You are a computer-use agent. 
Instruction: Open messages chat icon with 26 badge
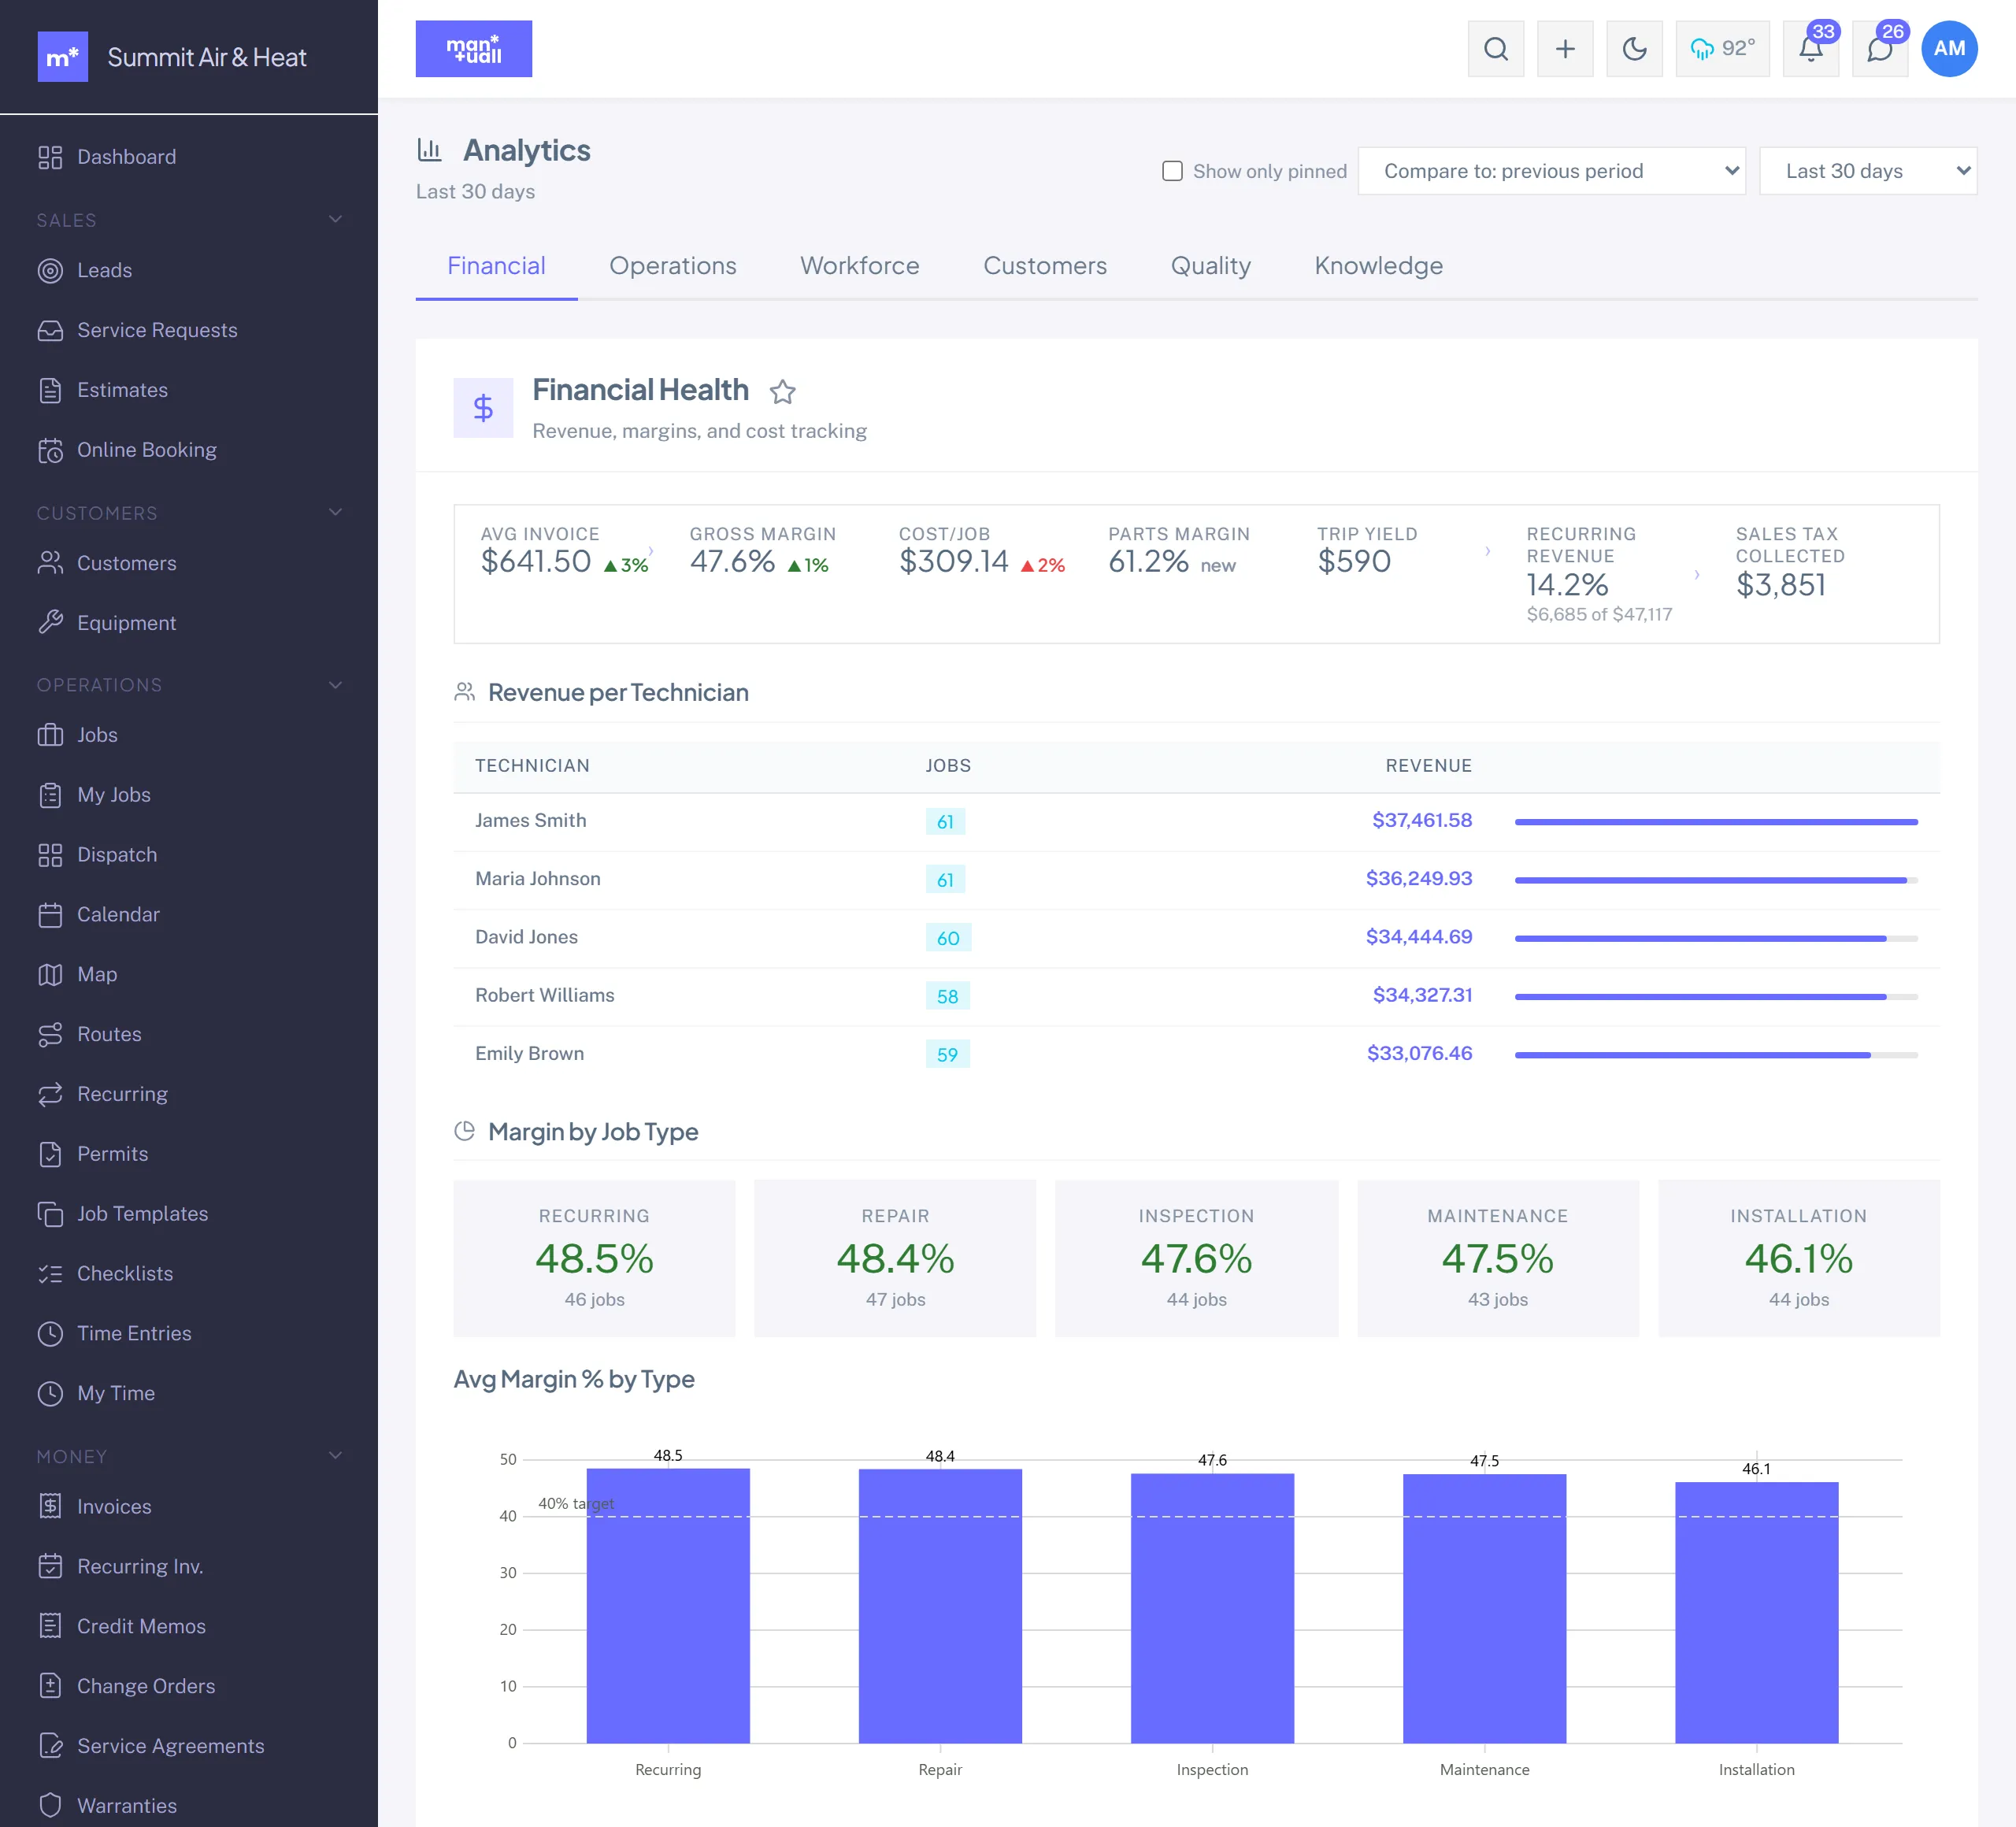coord(1880,49)
